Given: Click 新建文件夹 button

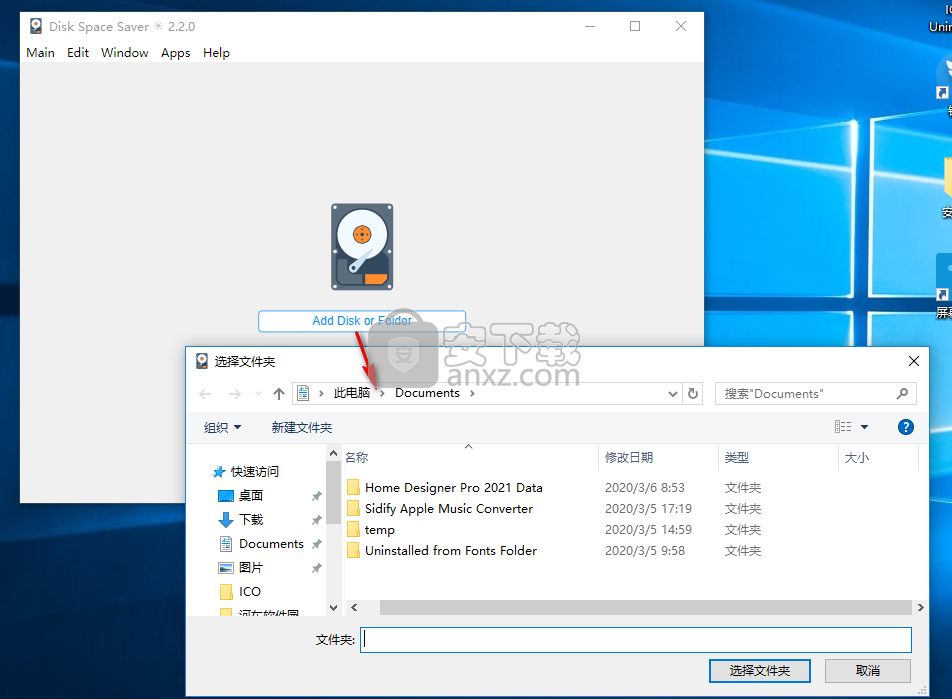Looking at the screenshot, I should 302,428.
